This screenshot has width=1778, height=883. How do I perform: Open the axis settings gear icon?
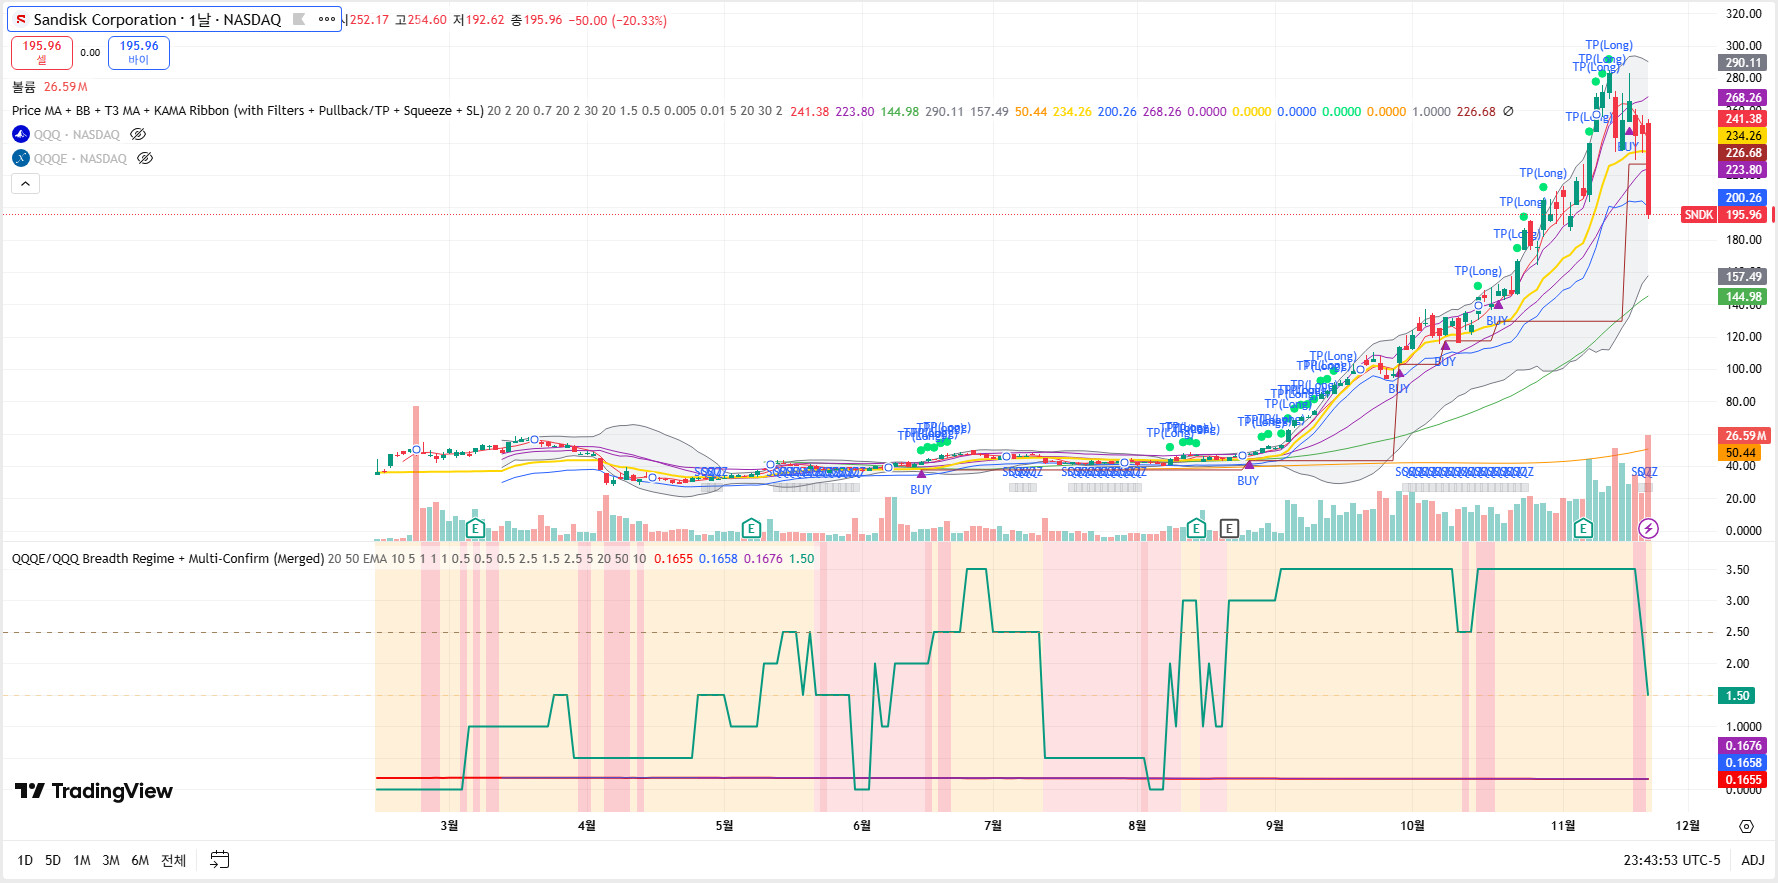pos(1746,826)
